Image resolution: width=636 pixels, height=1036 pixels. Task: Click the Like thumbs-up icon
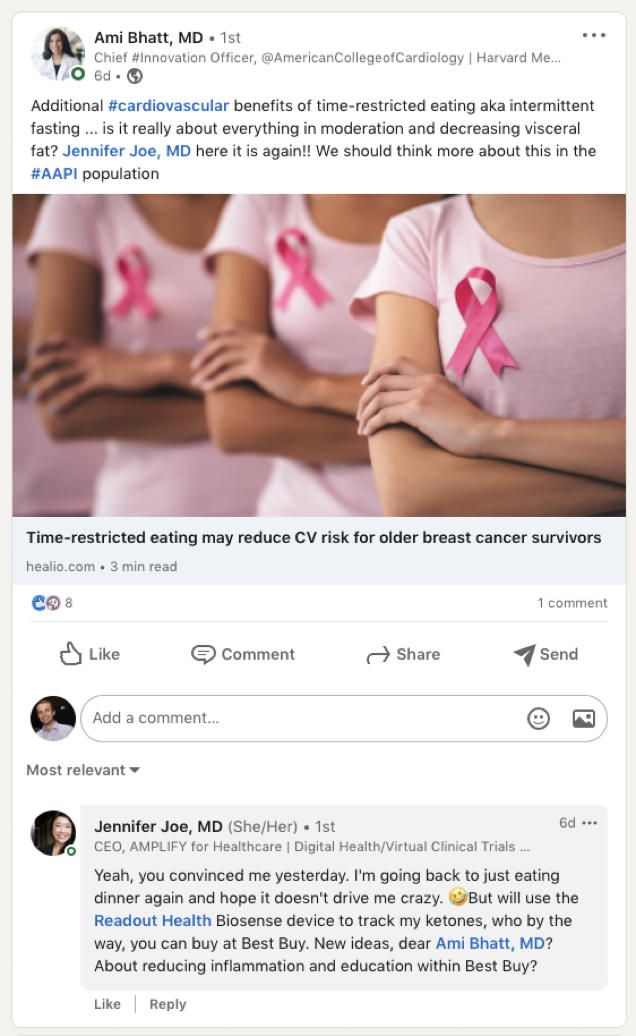pyautogui.click(x=71, y=653)
